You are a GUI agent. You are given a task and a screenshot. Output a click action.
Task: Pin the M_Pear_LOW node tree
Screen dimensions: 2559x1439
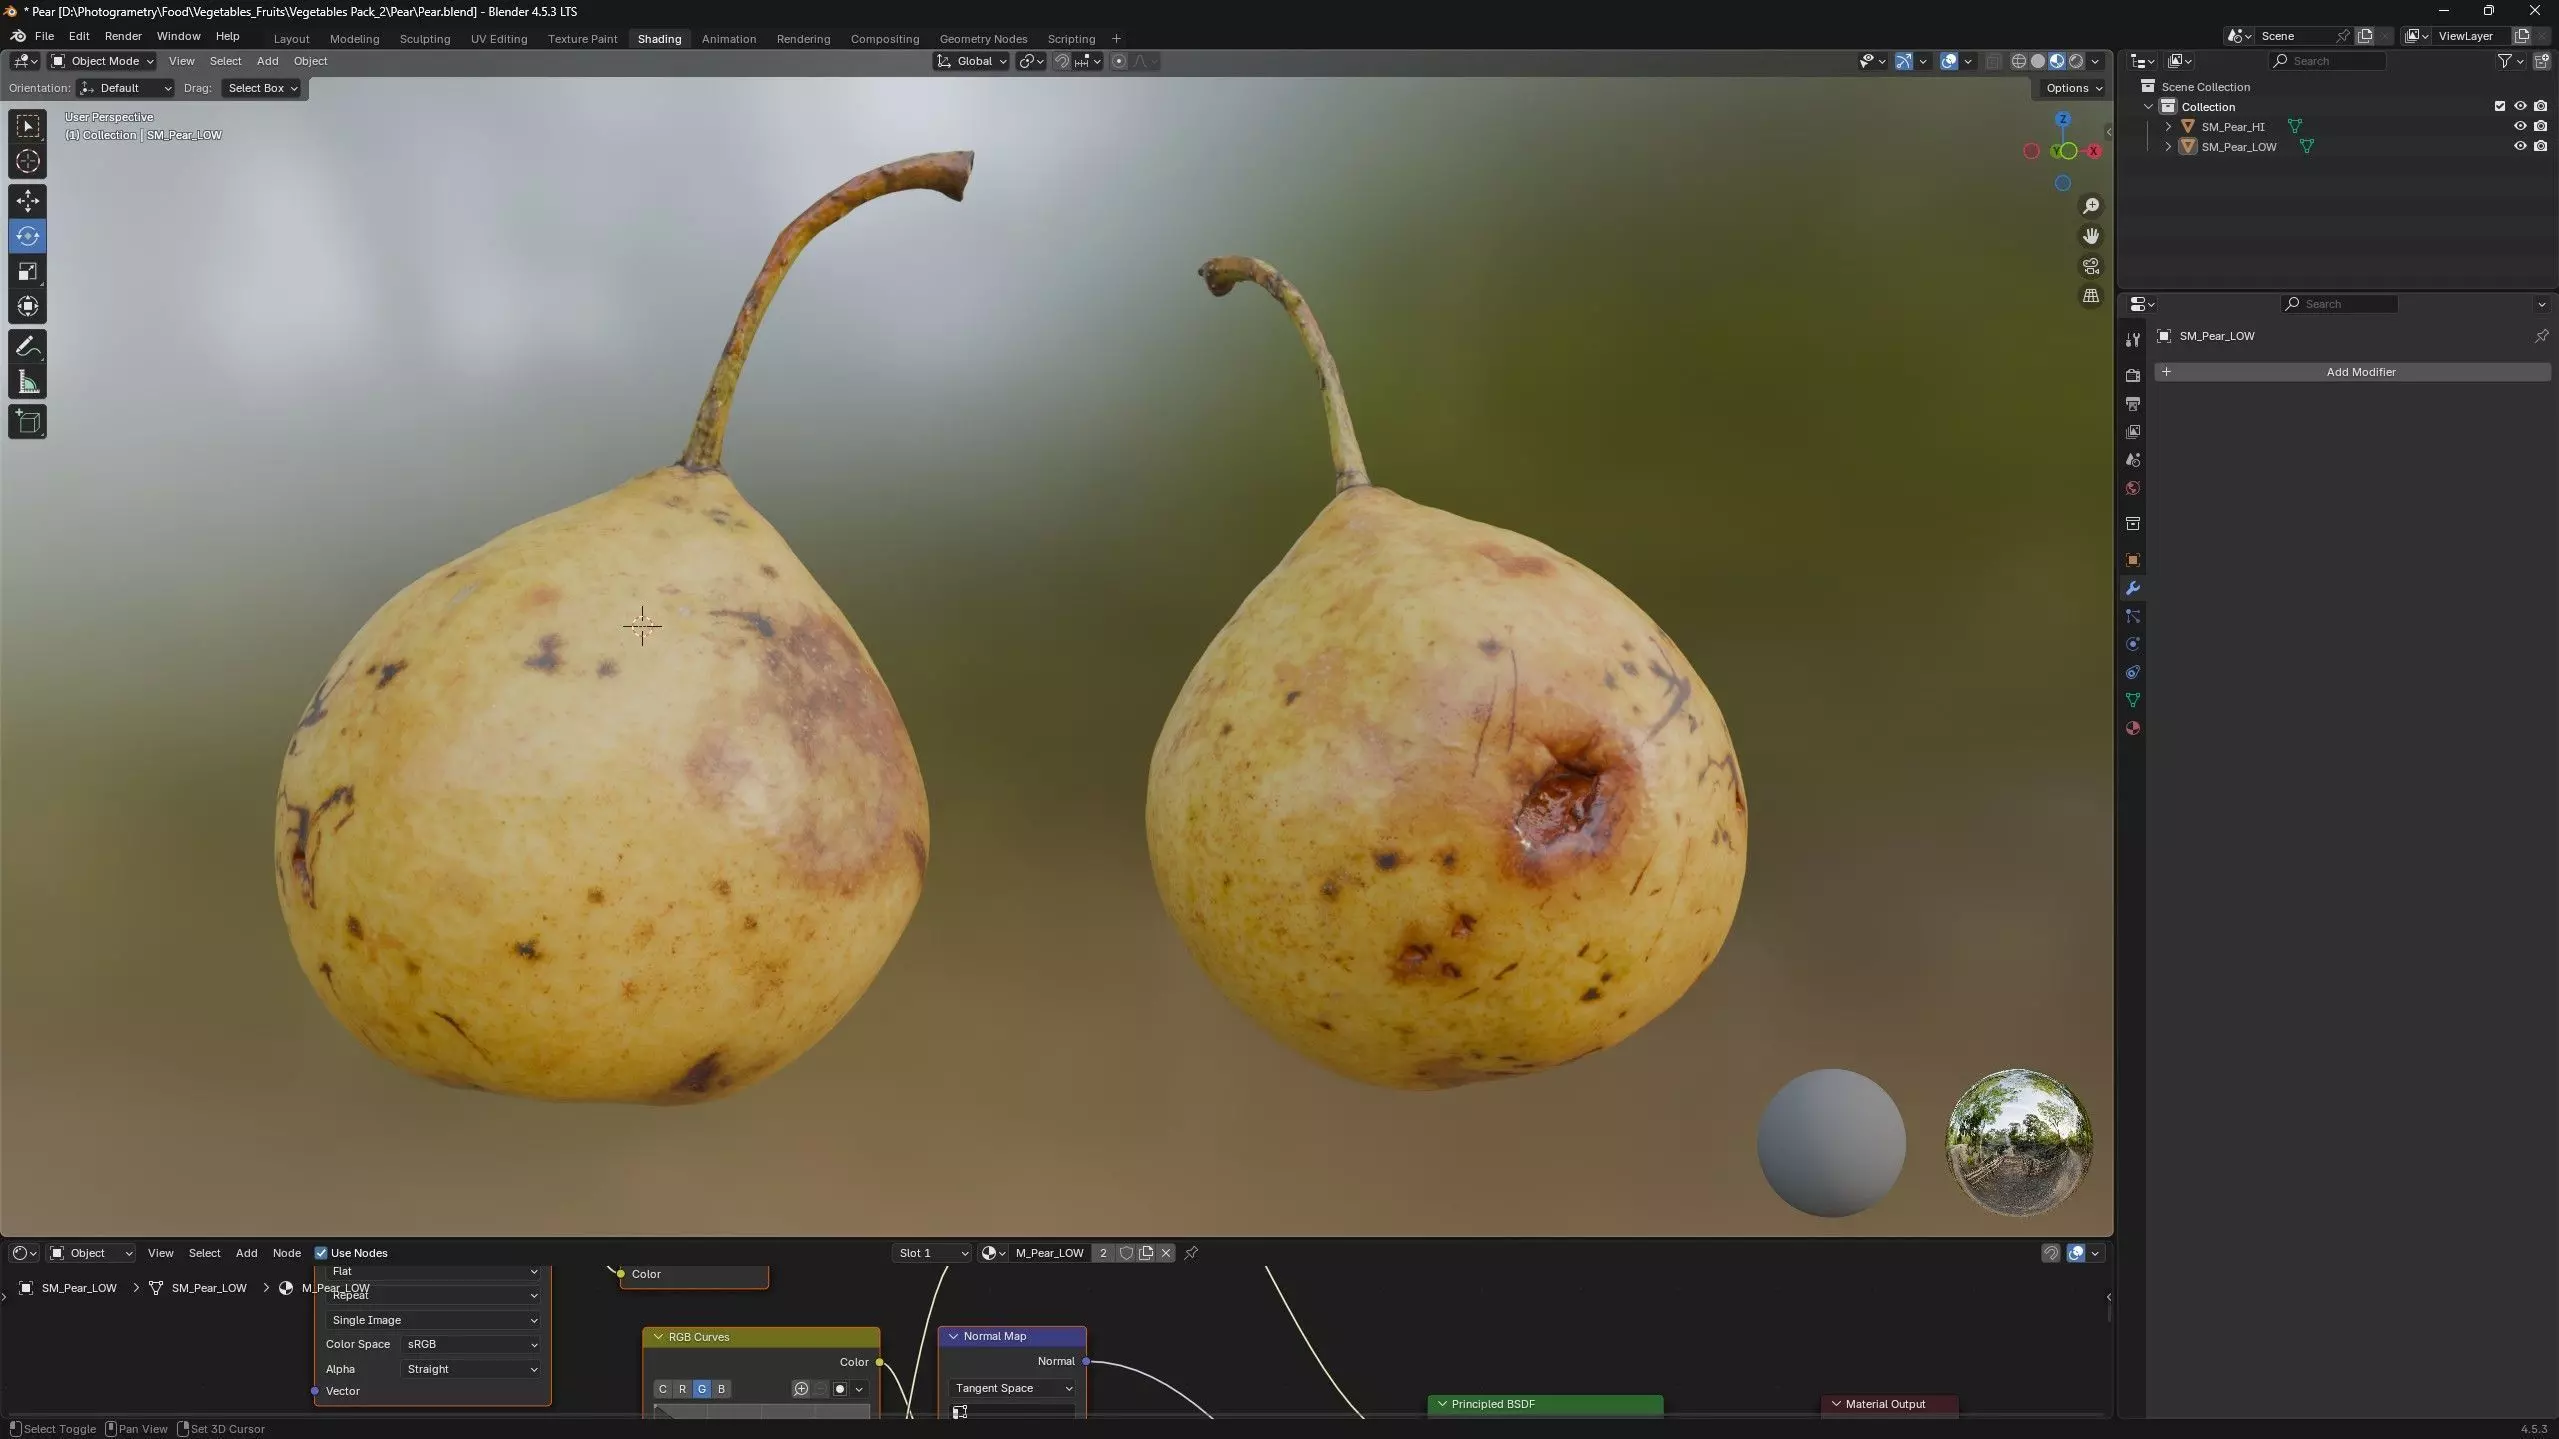(x=1191, y=1253)
